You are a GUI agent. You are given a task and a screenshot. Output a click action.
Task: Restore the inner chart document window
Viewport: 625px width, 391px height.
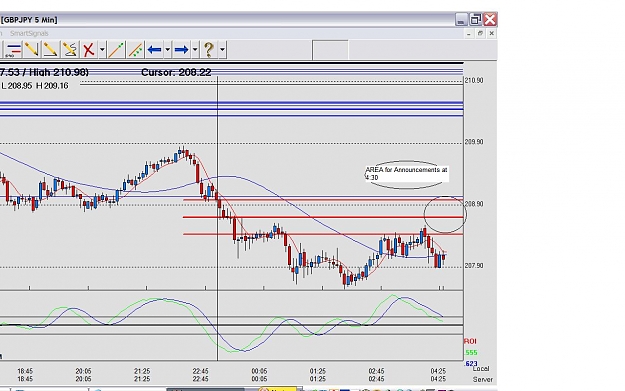click(480, 33)
